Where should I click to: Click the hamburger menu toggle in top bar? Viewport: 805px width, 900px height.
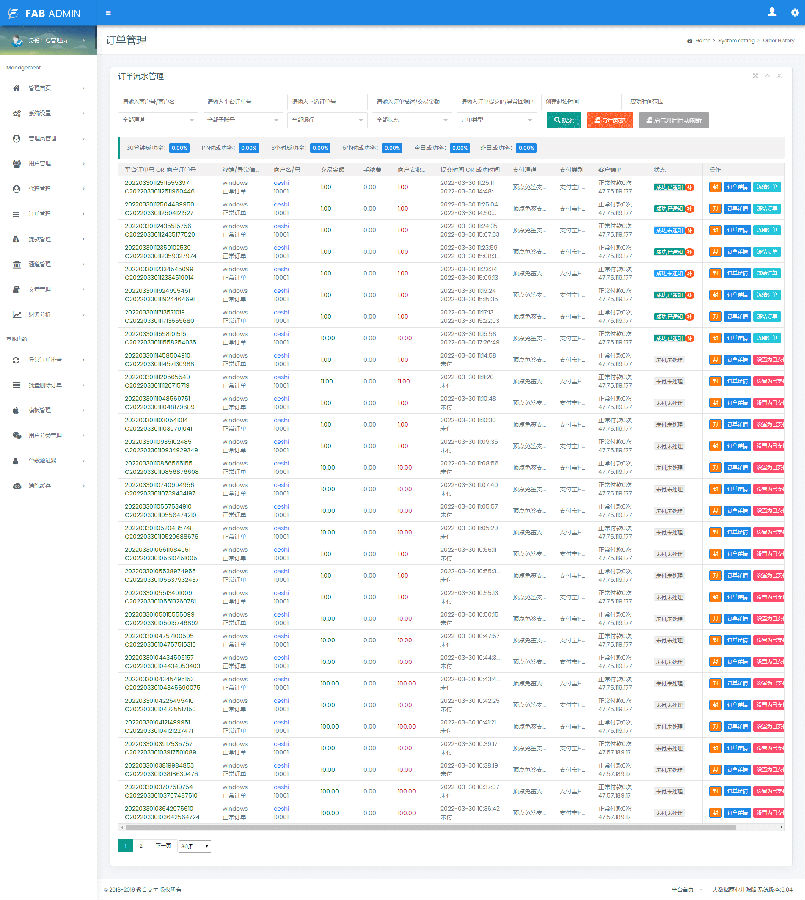pos(108,13)
